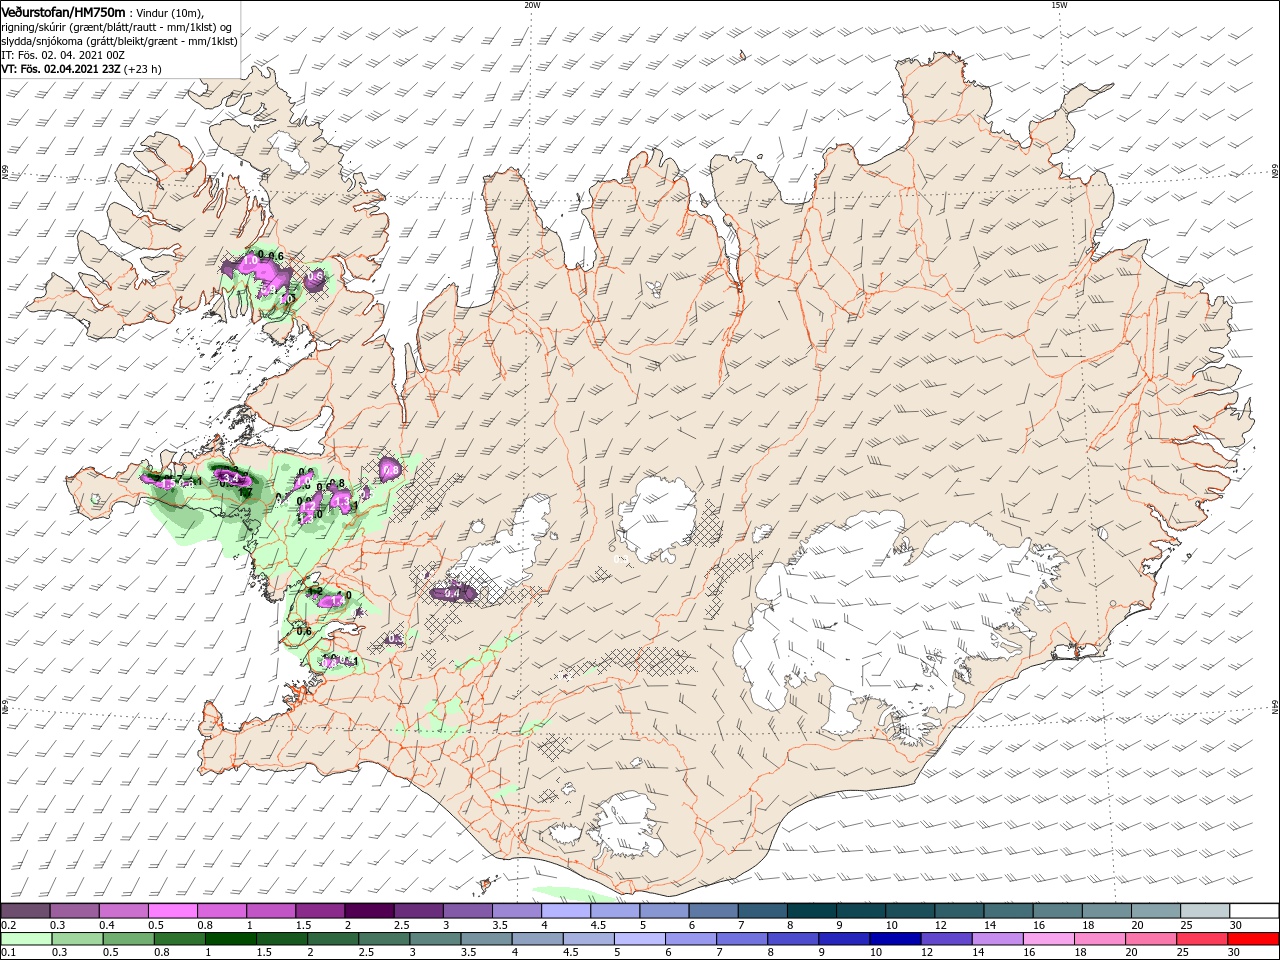This screenshot has width=1280, height=960.
Task: Select the white swatch above the upper '30' label
Action: 1254,911
